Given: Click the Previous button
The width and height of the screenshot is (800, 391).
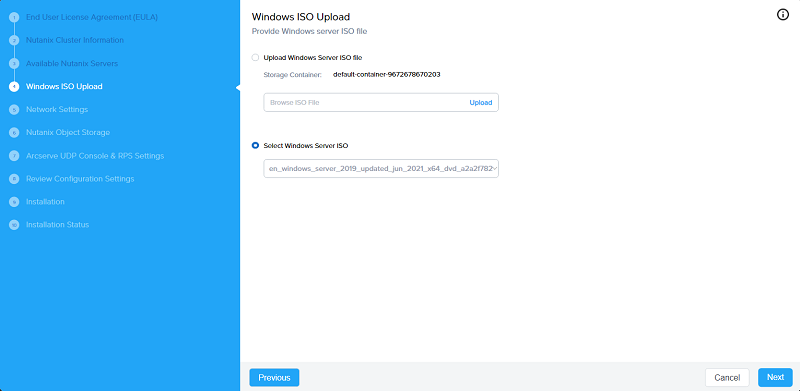Looking at the screenshot, I should tap(274, 378).
